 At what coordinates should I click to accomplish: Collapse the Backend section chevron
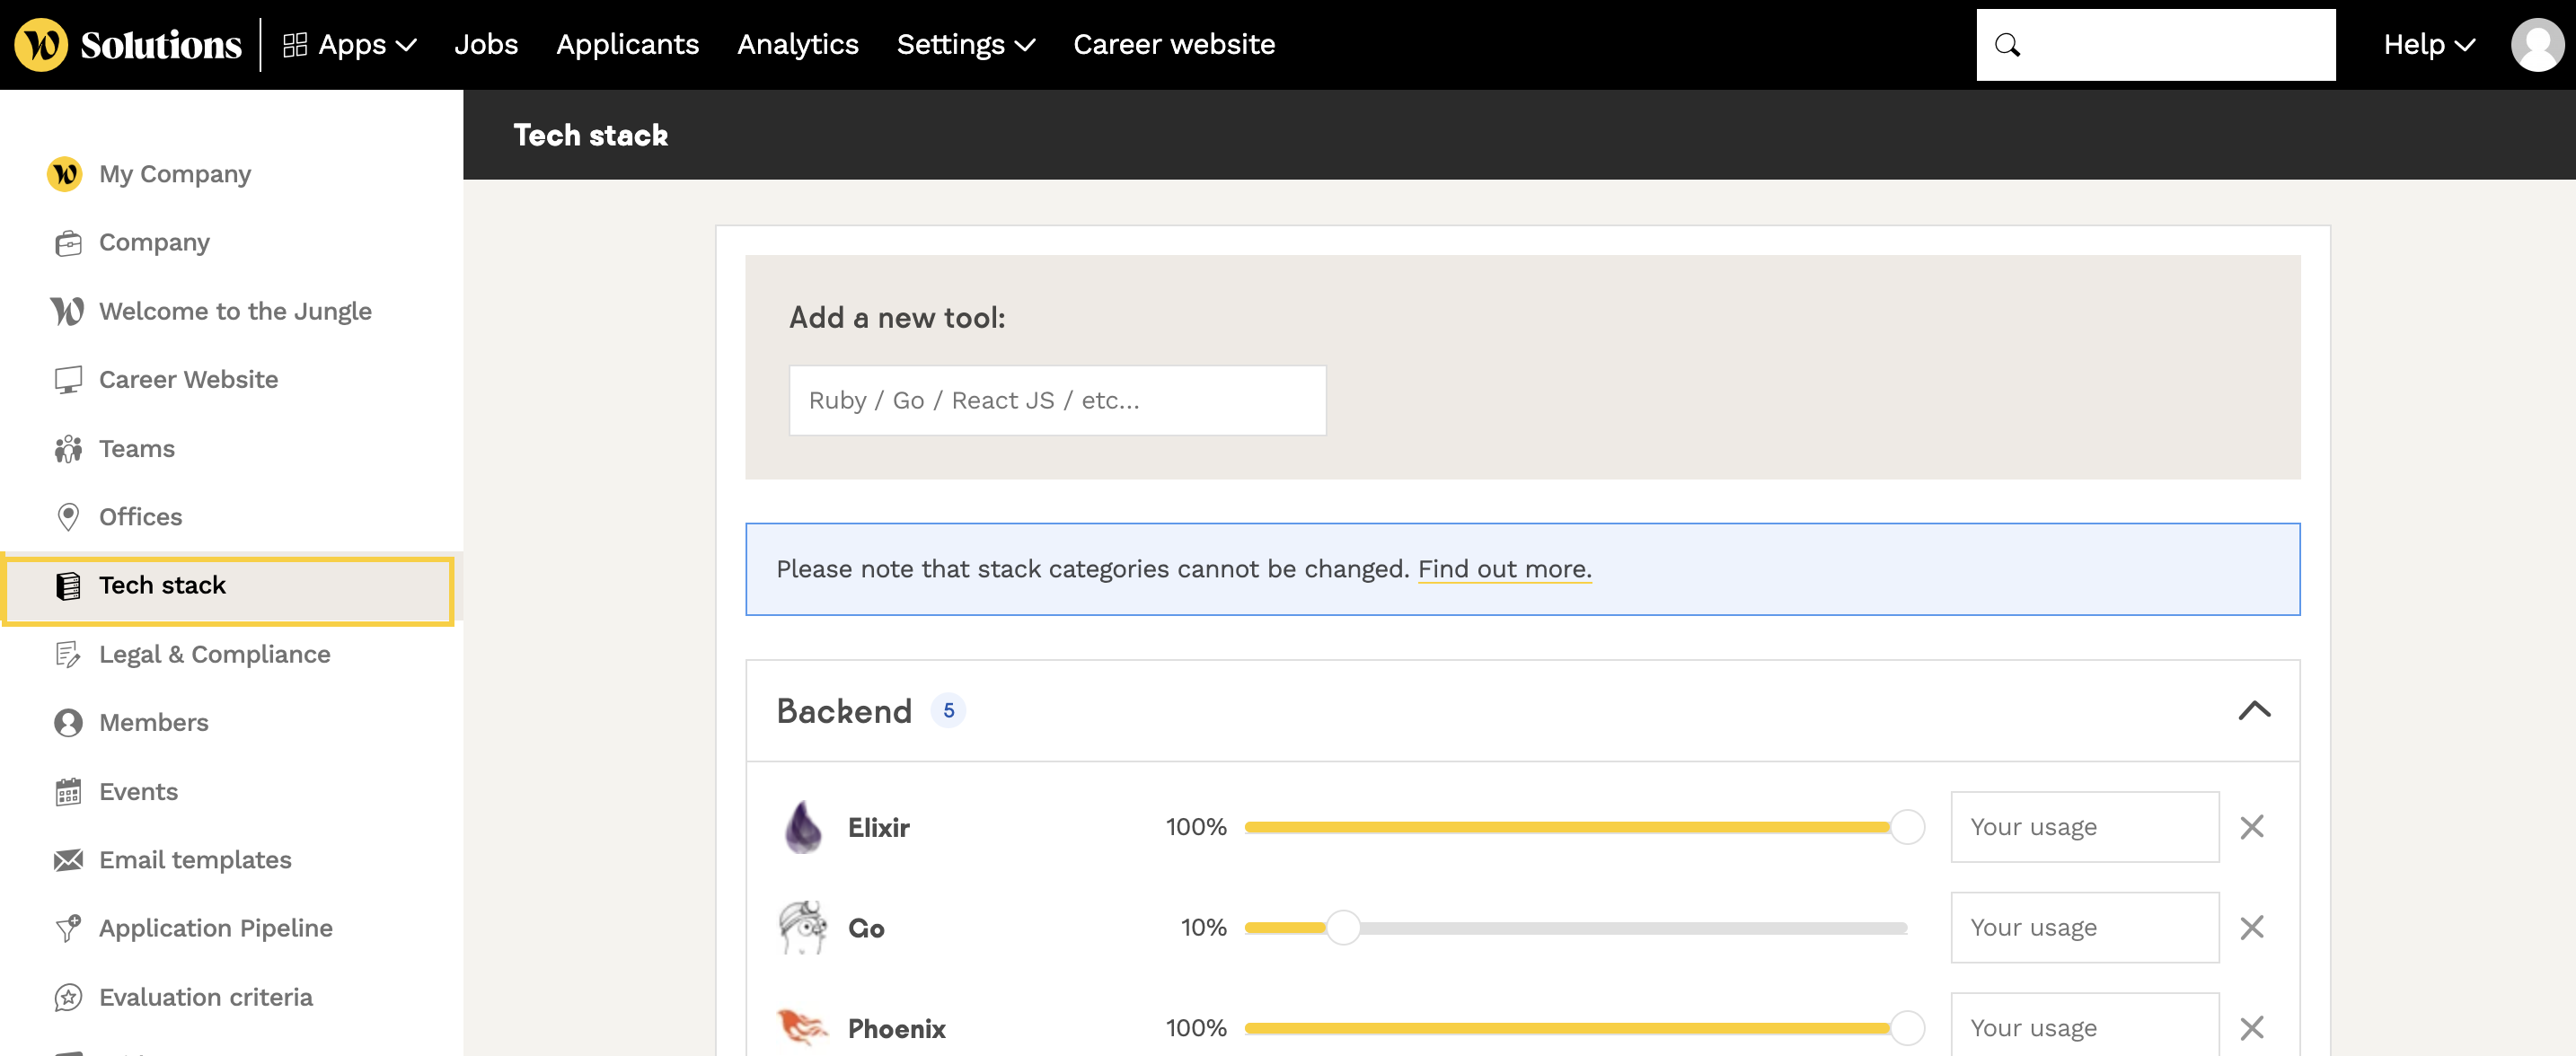click(x=2254, y=710)
